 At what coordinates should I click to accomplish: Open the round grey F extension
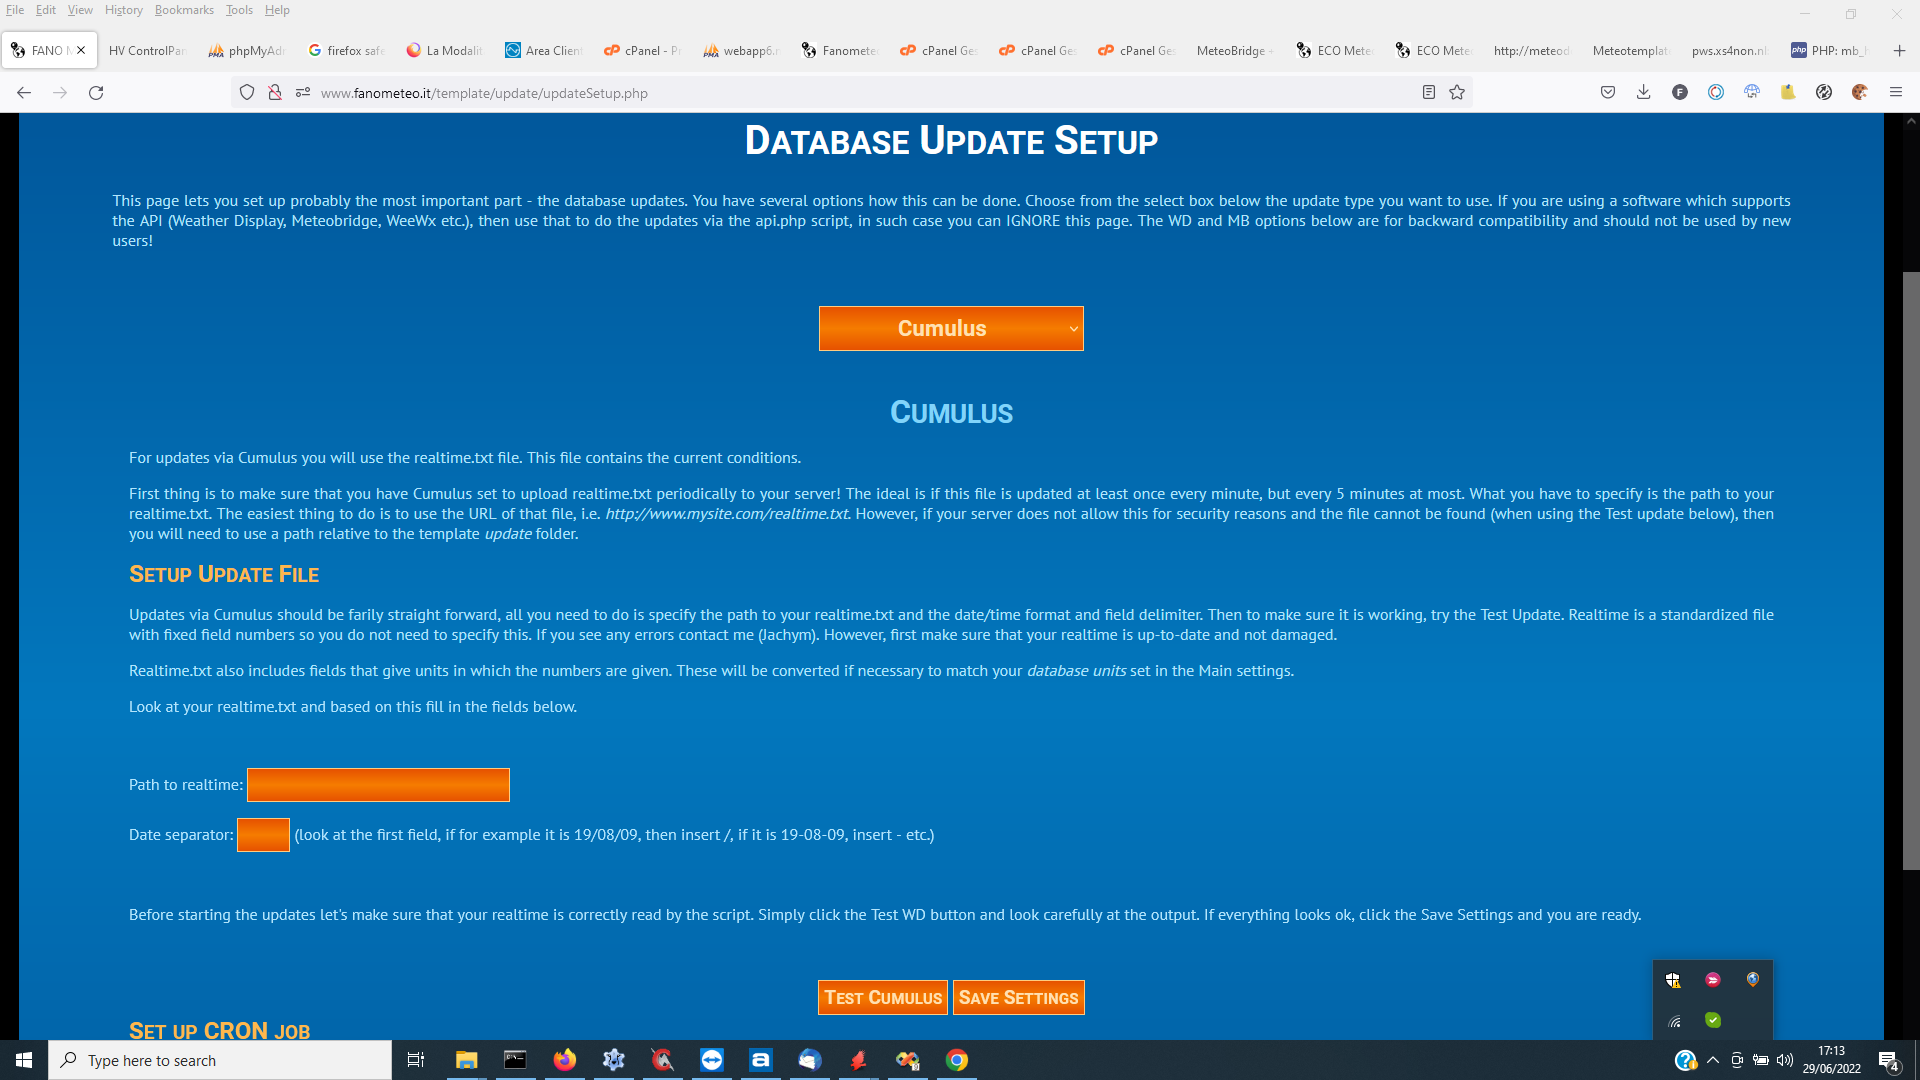[x=1680, y=93]
